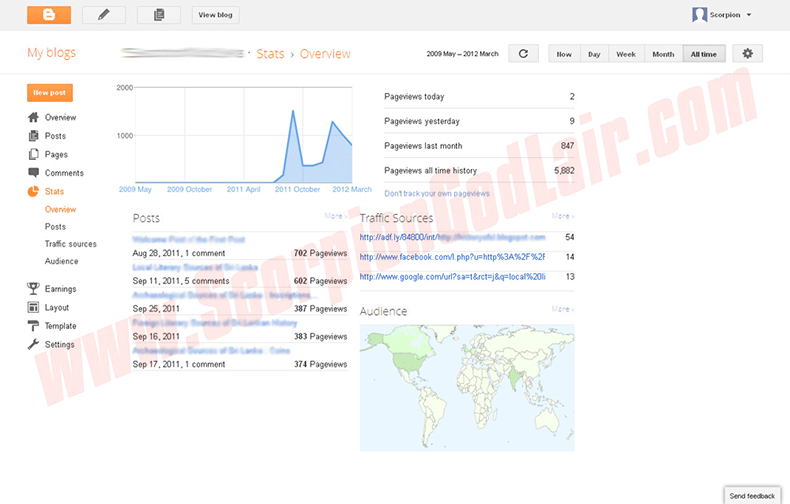Select the Day time range

[x=595, y=54]
